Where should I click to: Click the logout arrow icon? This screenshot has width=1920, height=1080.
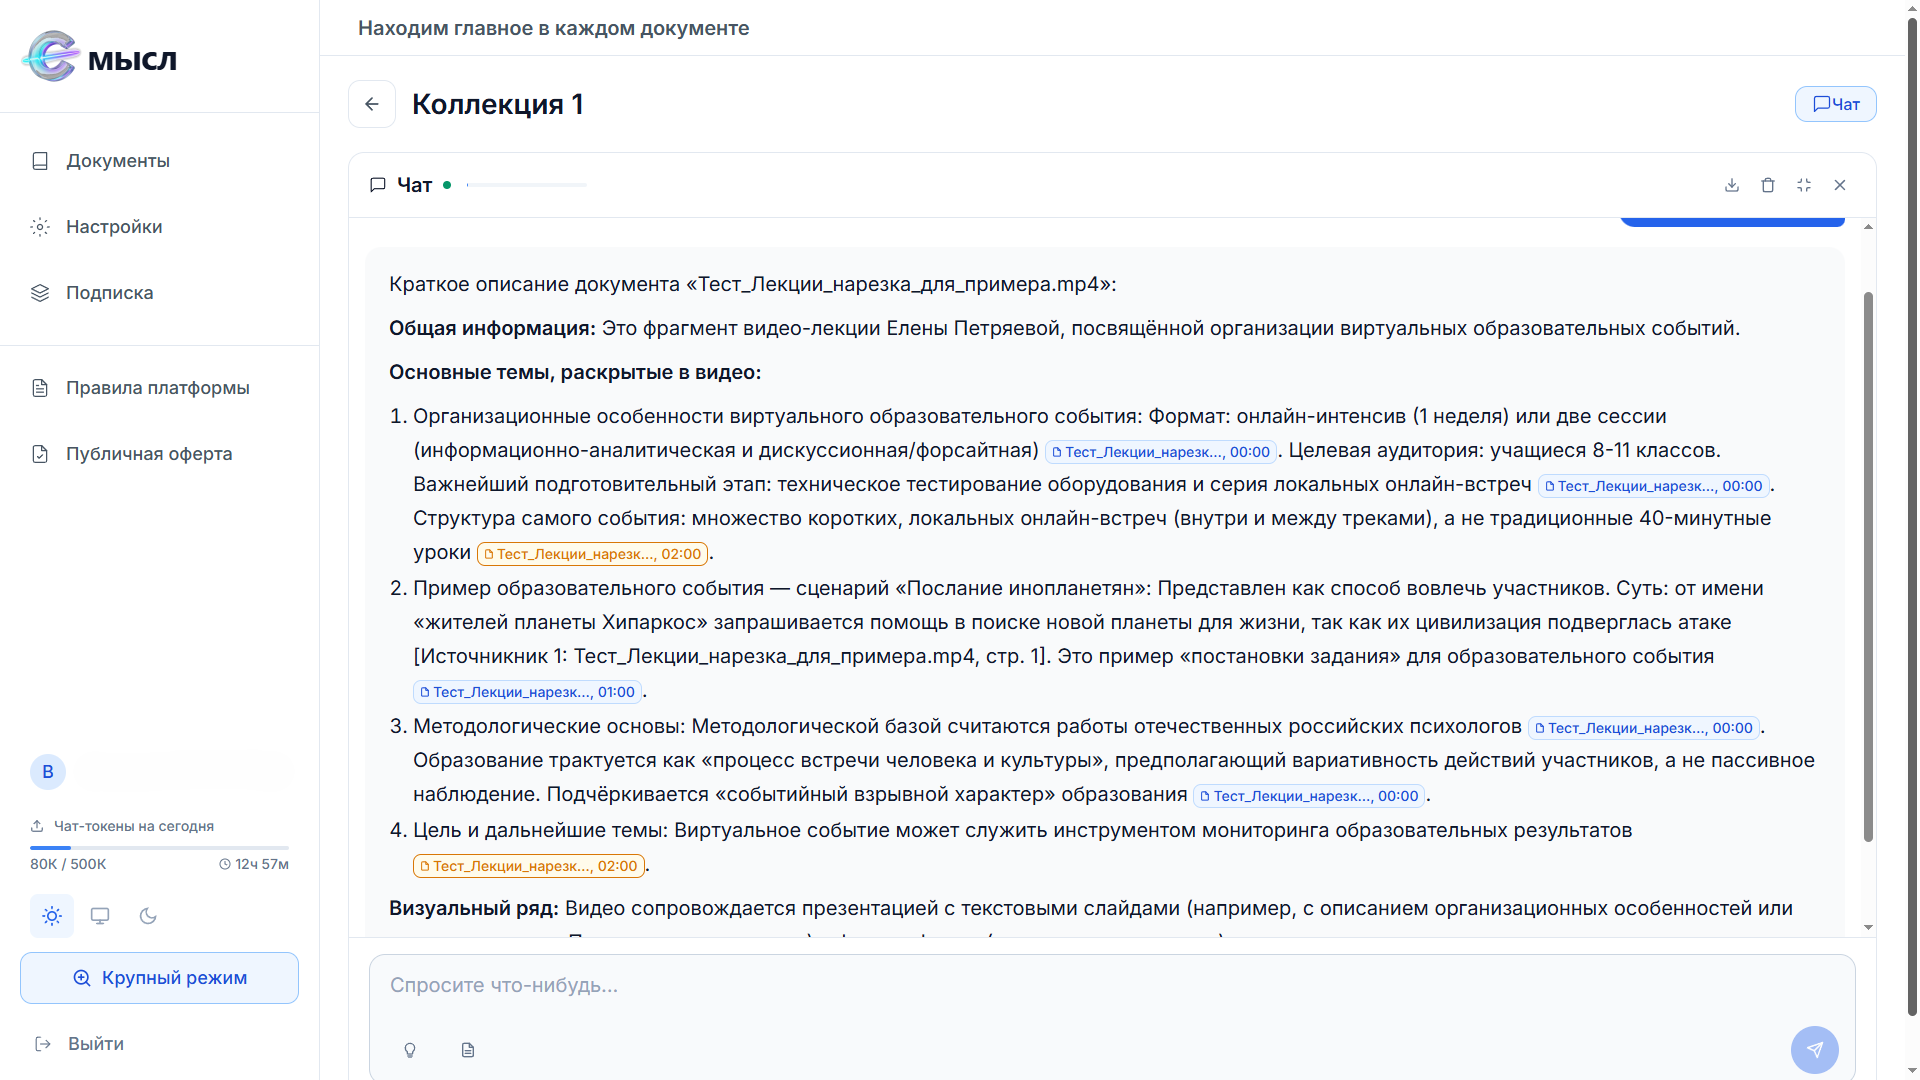tap(43, 1044)
